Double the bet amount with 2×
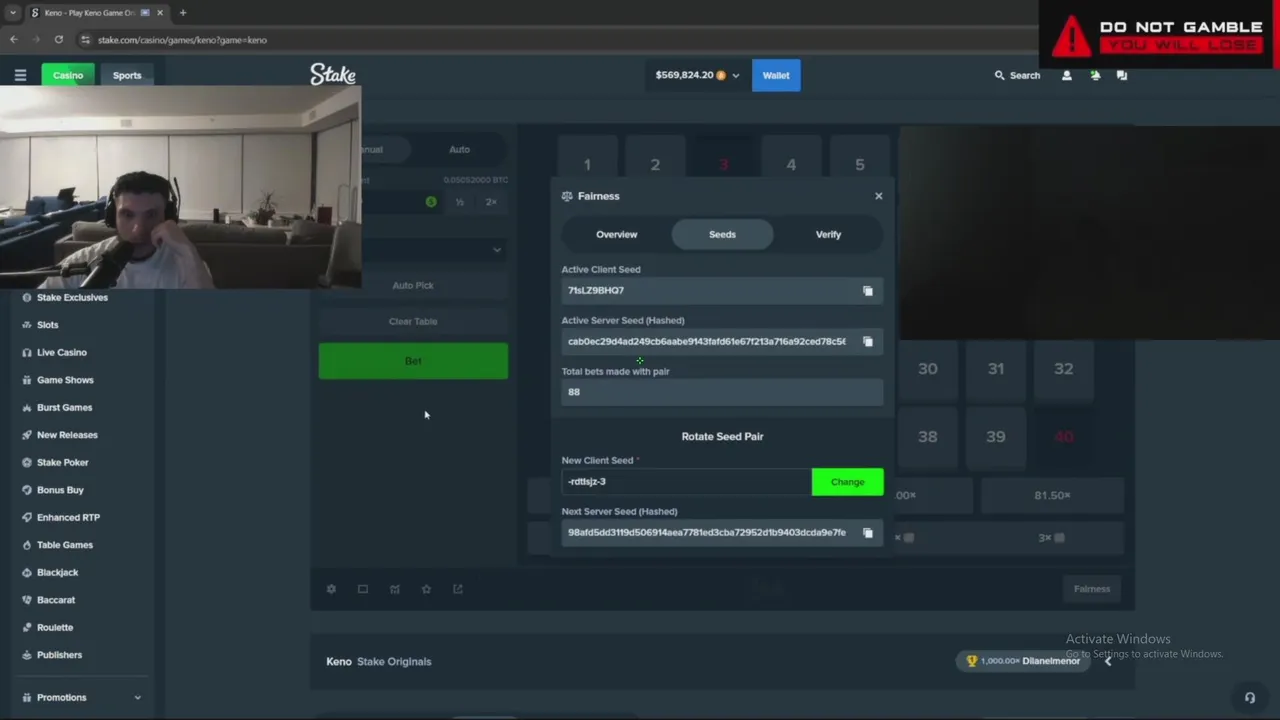Image resolution: width=1280 pixels, height=720 pixels. 491,202
